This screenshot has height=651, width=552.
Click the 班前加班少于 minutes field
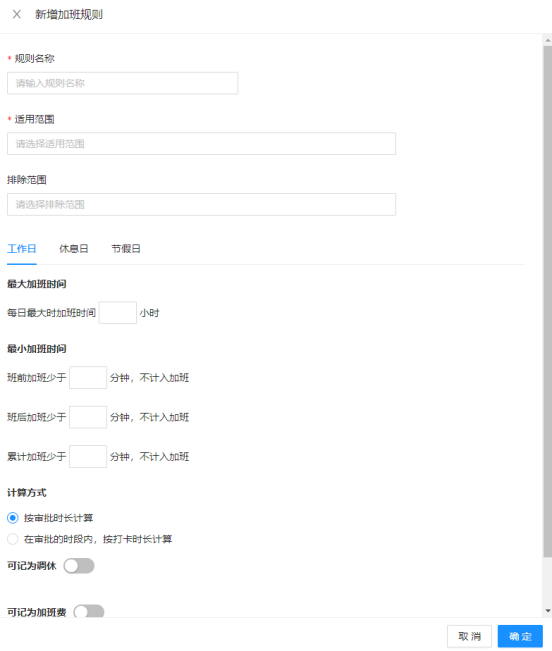(88, 377)
